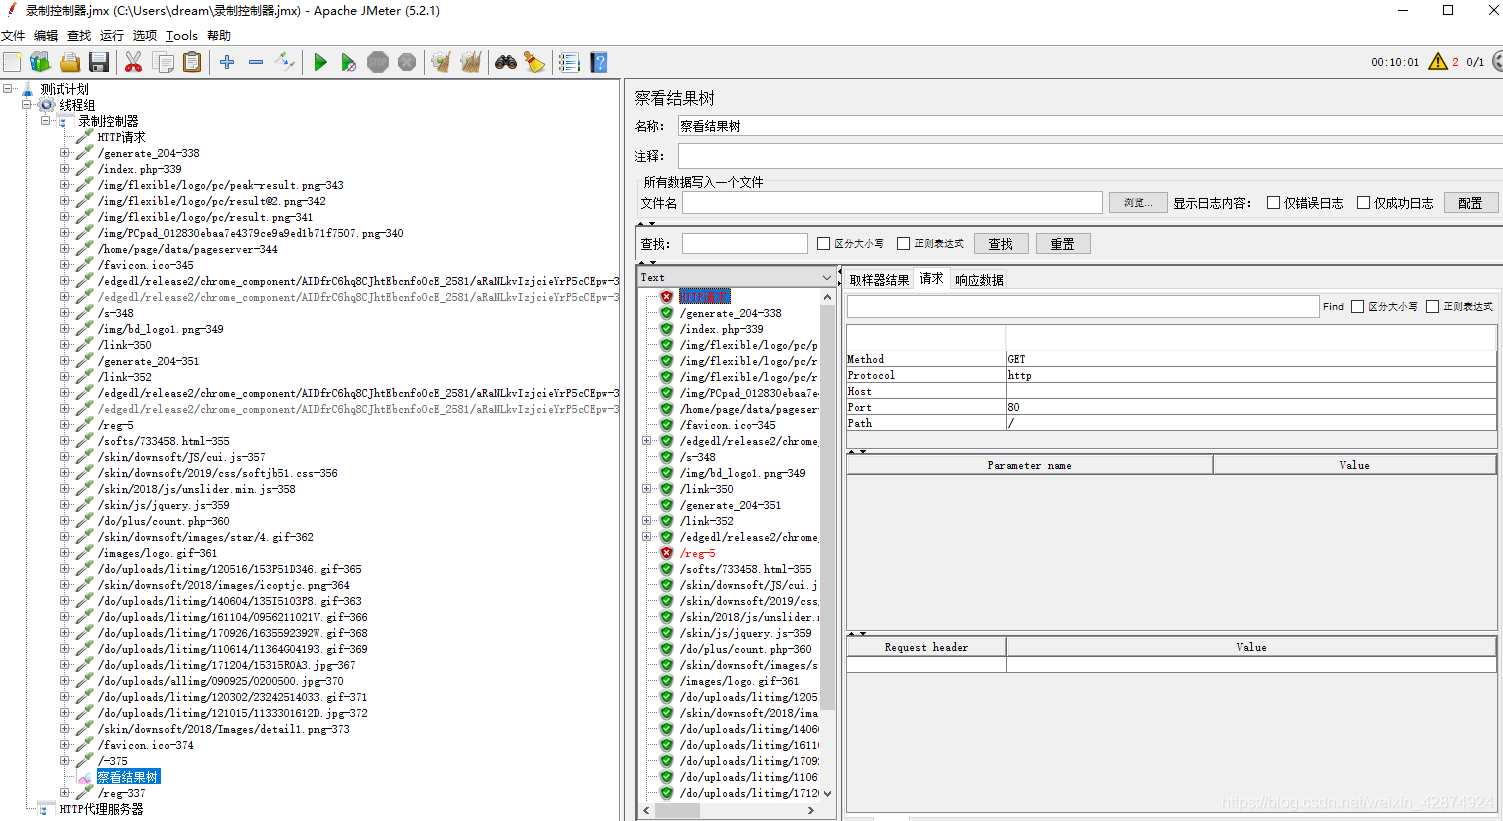Click the 重置 button
1503x821 pixels.
pos(1063,244)
